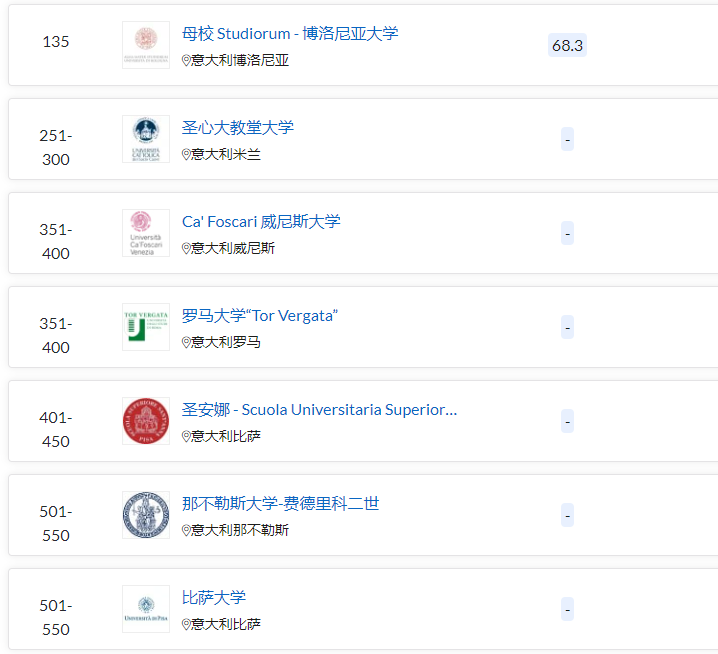
Task: Open the 母校 Studiorum - 博洛尼亚大学 link
Action: click(x=290, y=33)
